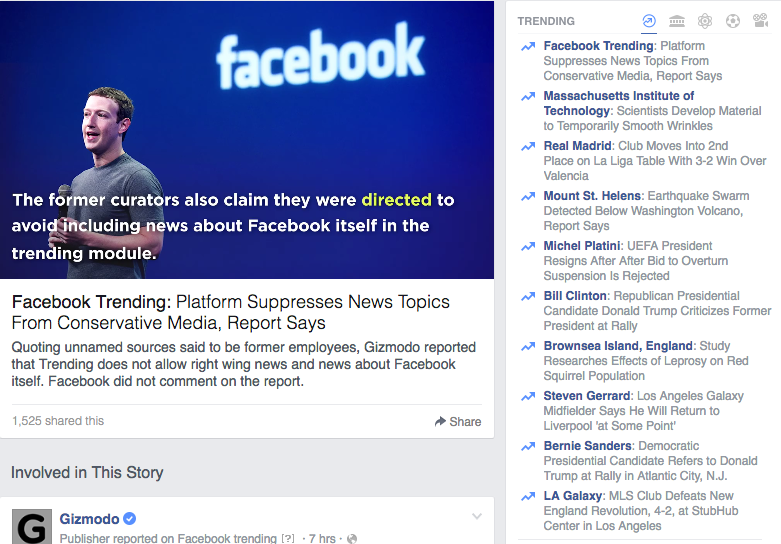This screenshot has height=544, width=781.
Task: Click the public globe icon on Gizmodo post
Action: [x=352, y=539]
